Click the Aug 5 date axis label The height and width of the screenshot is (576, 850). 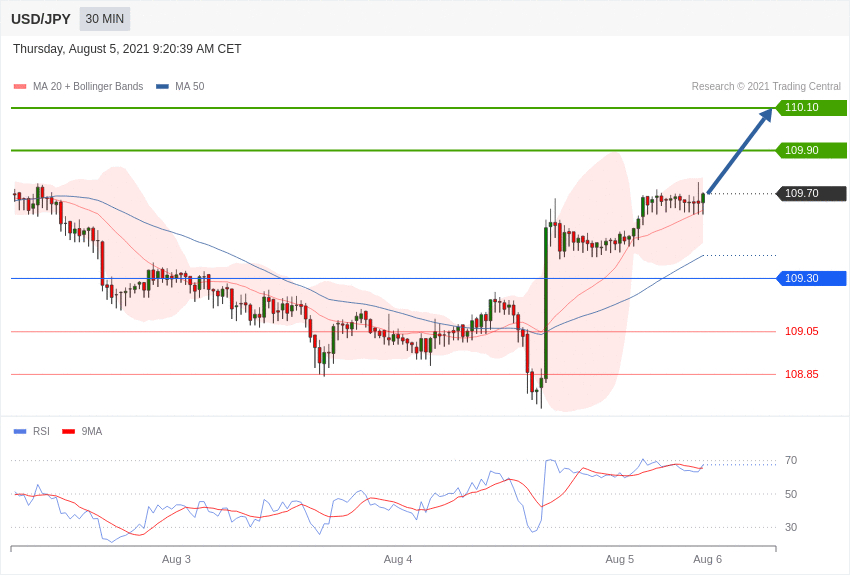[620, 559]
